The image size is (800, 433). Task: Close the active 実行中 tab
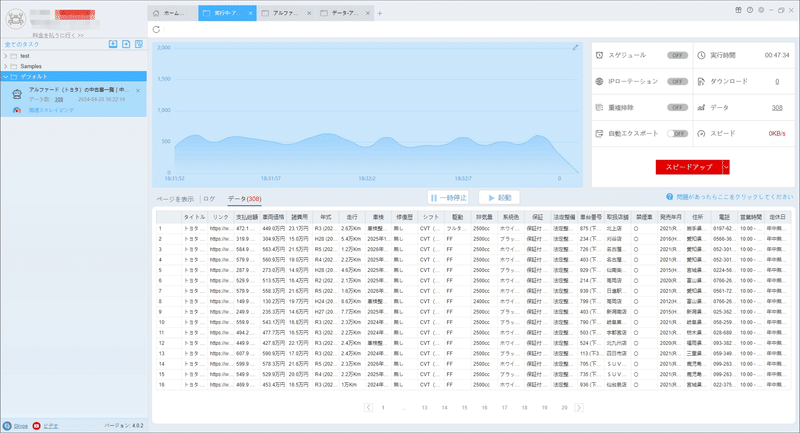251,13
